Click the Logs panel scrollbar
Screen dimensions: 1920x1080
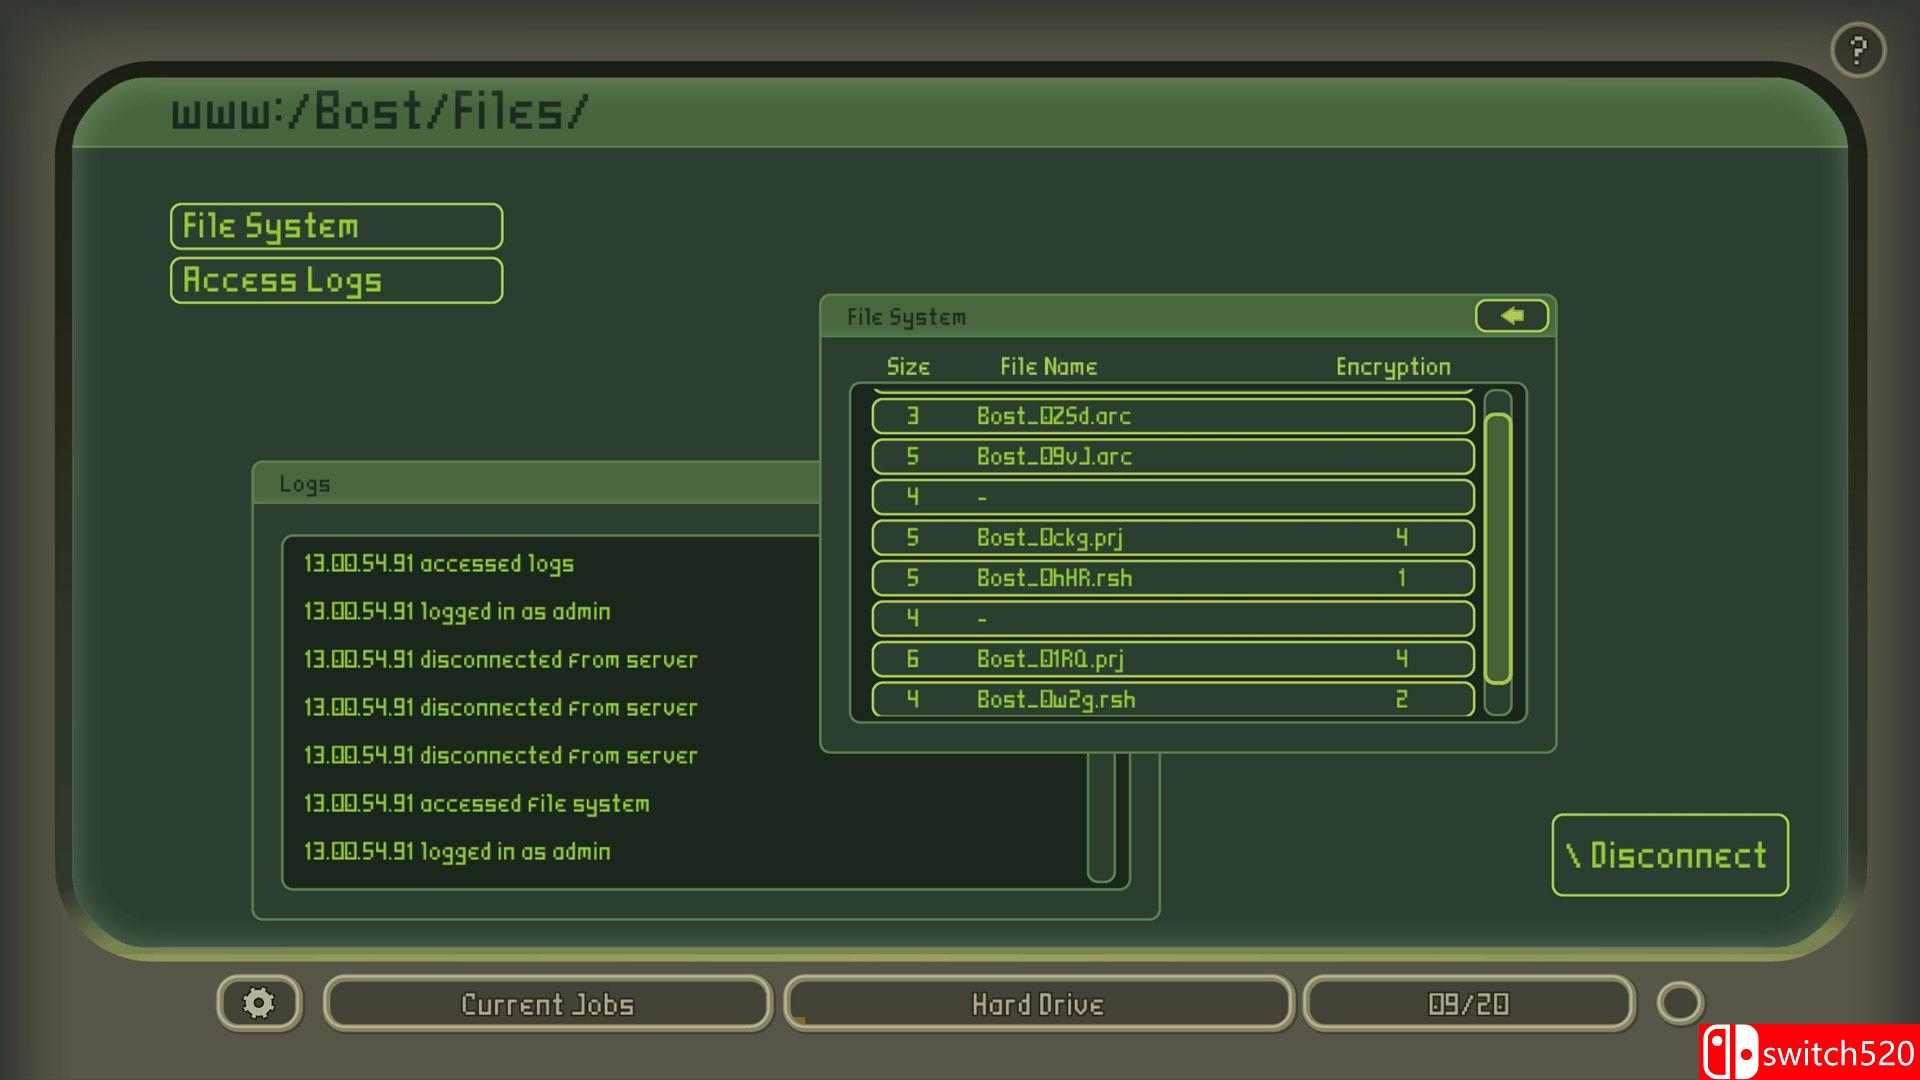point(1101,820)
